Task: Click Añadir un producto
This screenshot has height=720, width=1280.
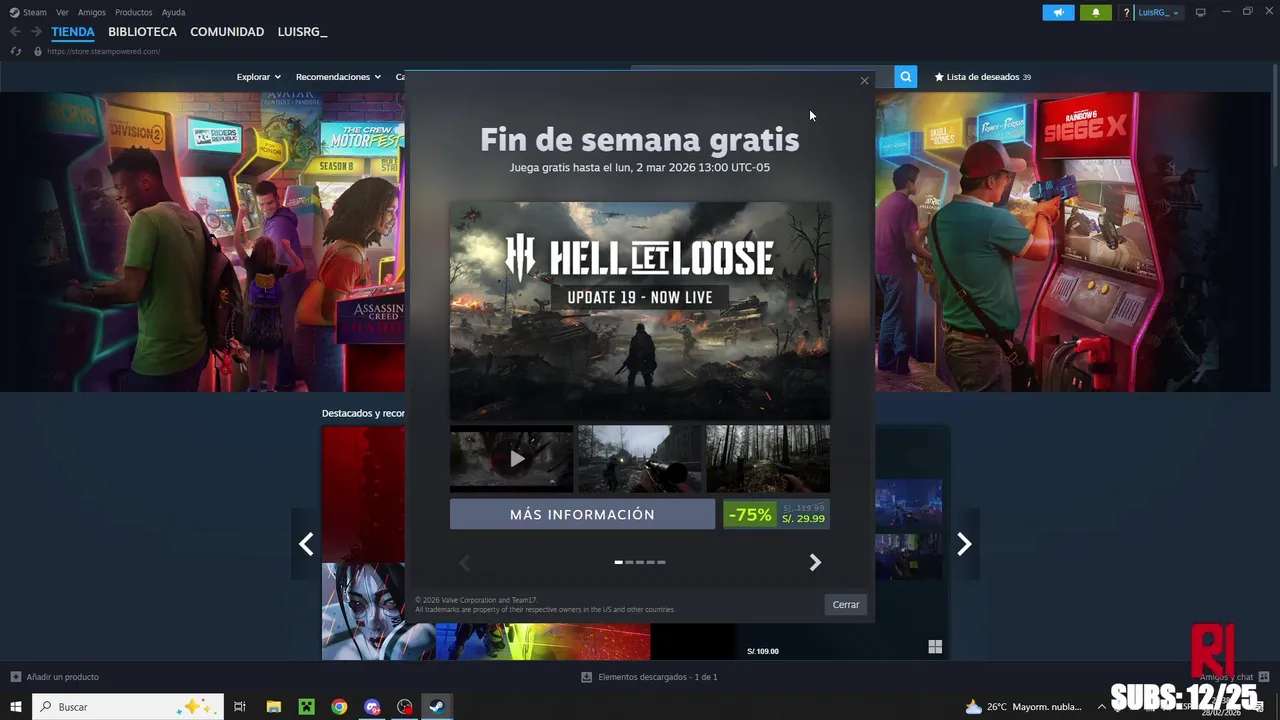Action: (x=55, y=677)
